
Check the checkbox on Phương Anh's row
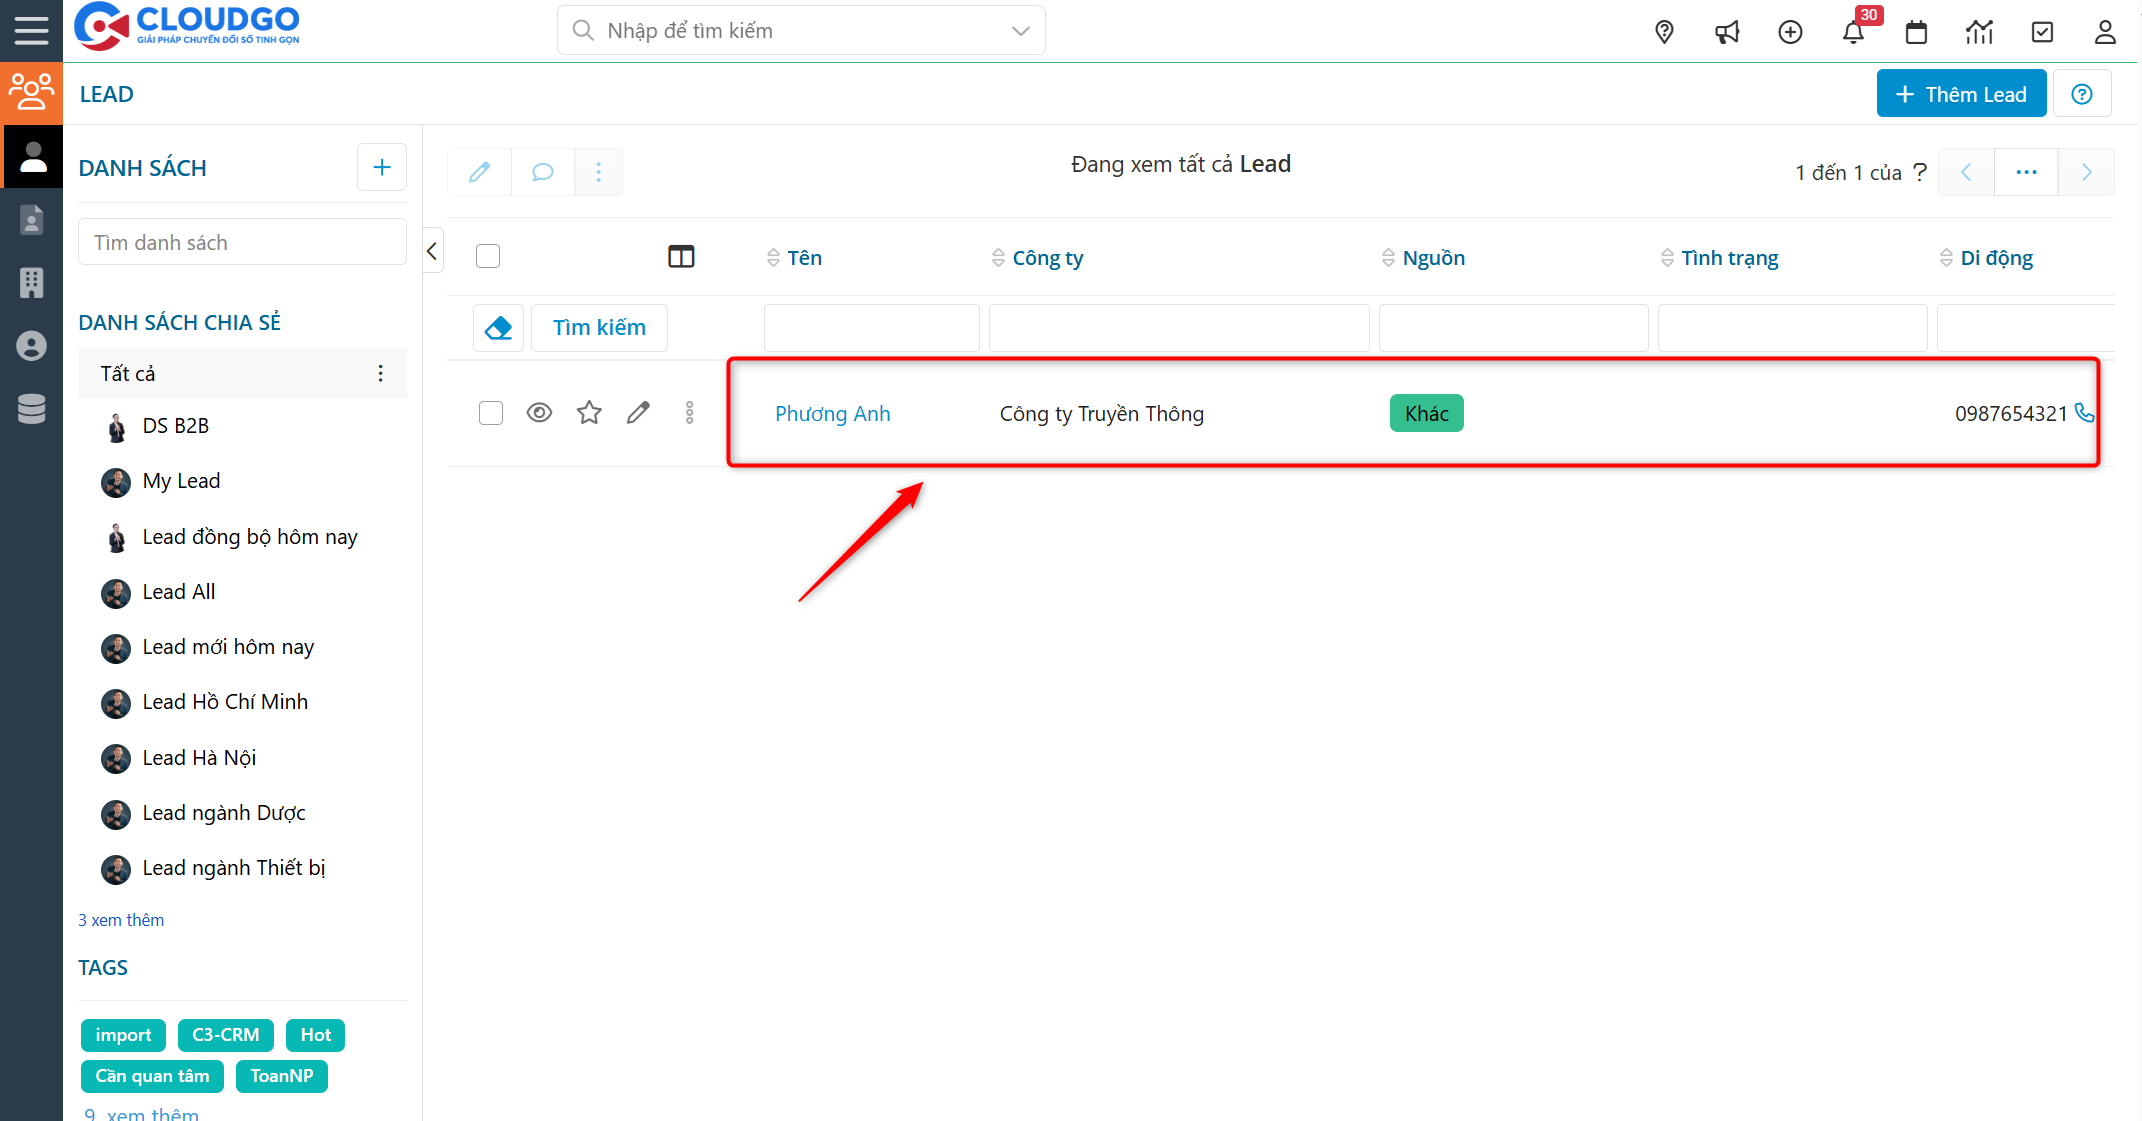[490, 412]
